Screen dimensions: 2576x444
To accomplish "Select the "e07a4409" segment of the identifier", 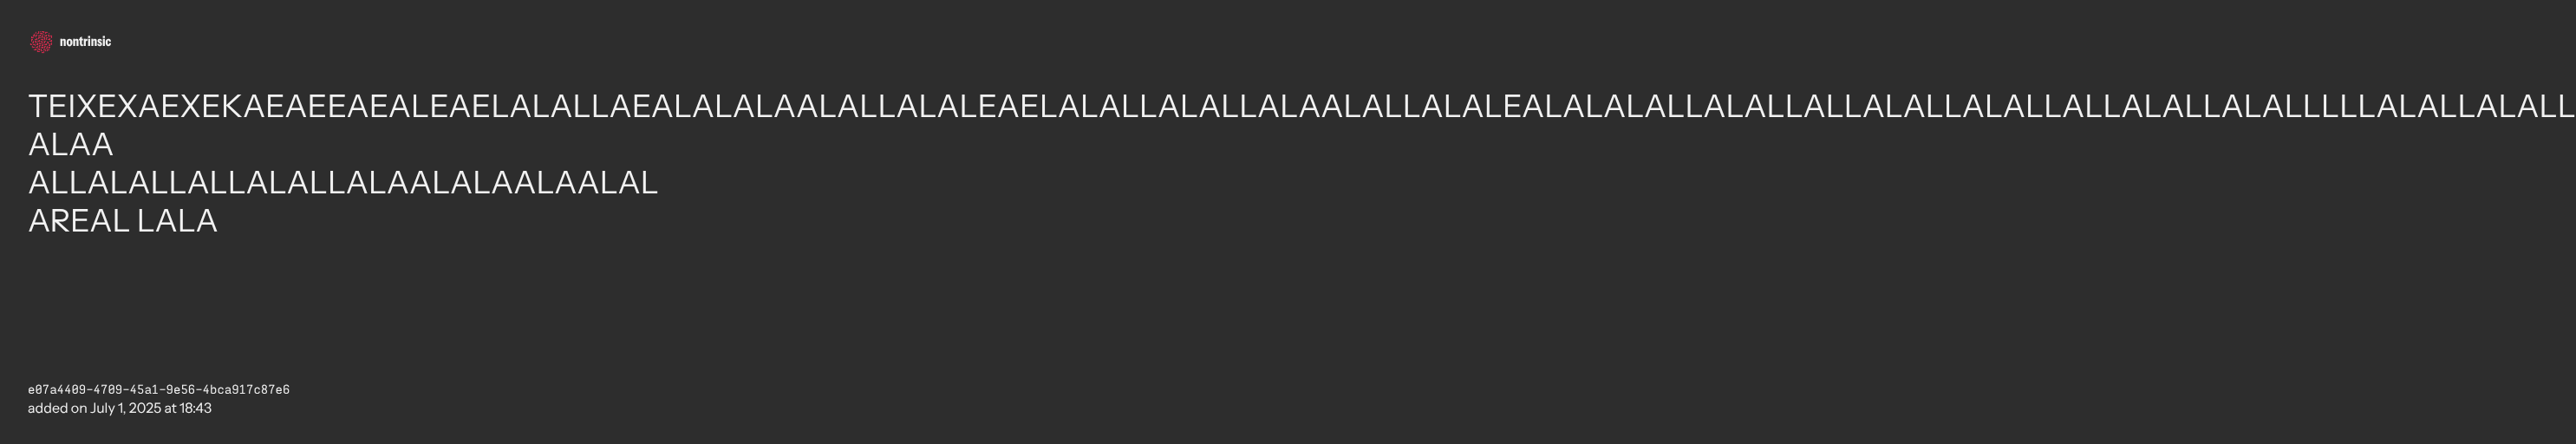I will pos(57,390).
